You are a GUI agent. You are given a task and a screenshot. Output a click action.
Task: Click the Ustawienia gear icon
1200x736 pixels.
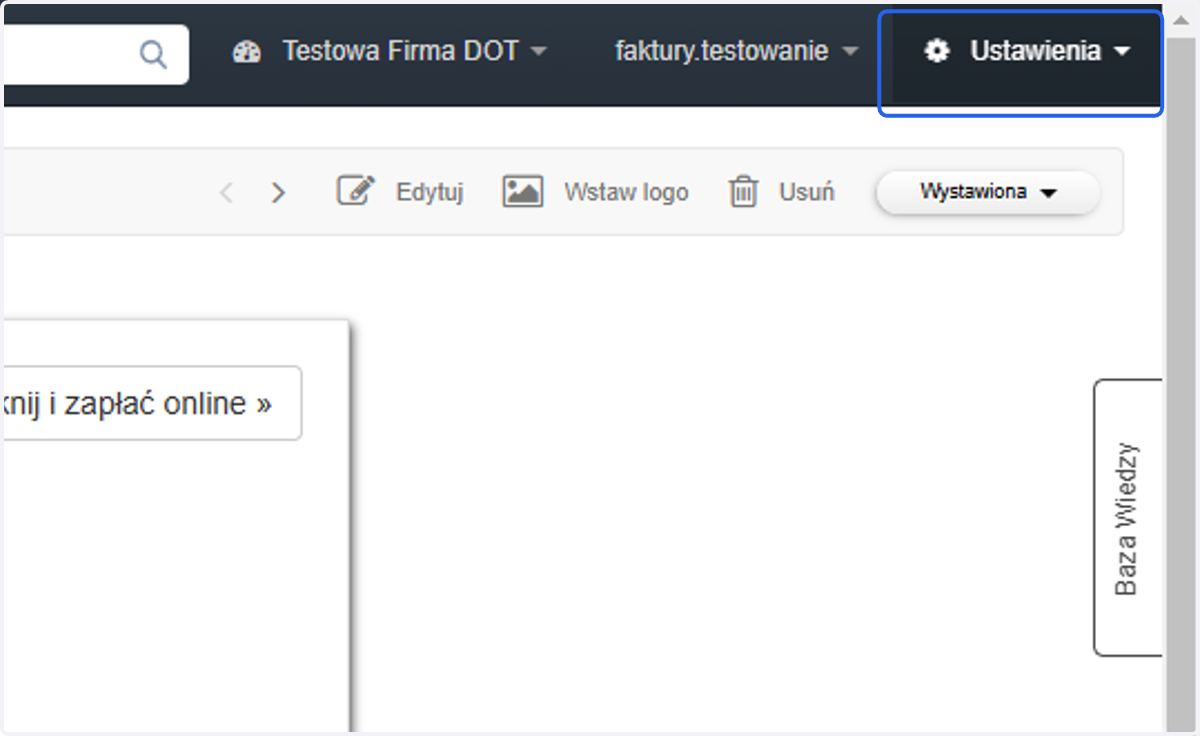coord(937,51)
